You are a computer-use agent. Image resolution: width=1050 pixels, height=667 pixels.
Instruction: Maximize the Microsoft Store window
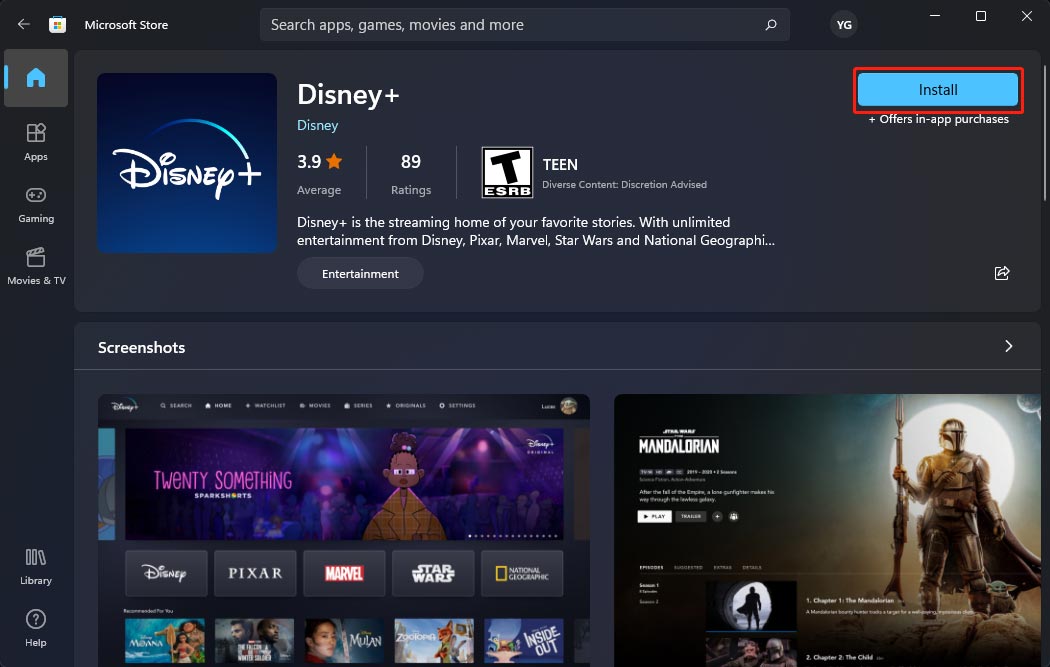click(980, 15)
